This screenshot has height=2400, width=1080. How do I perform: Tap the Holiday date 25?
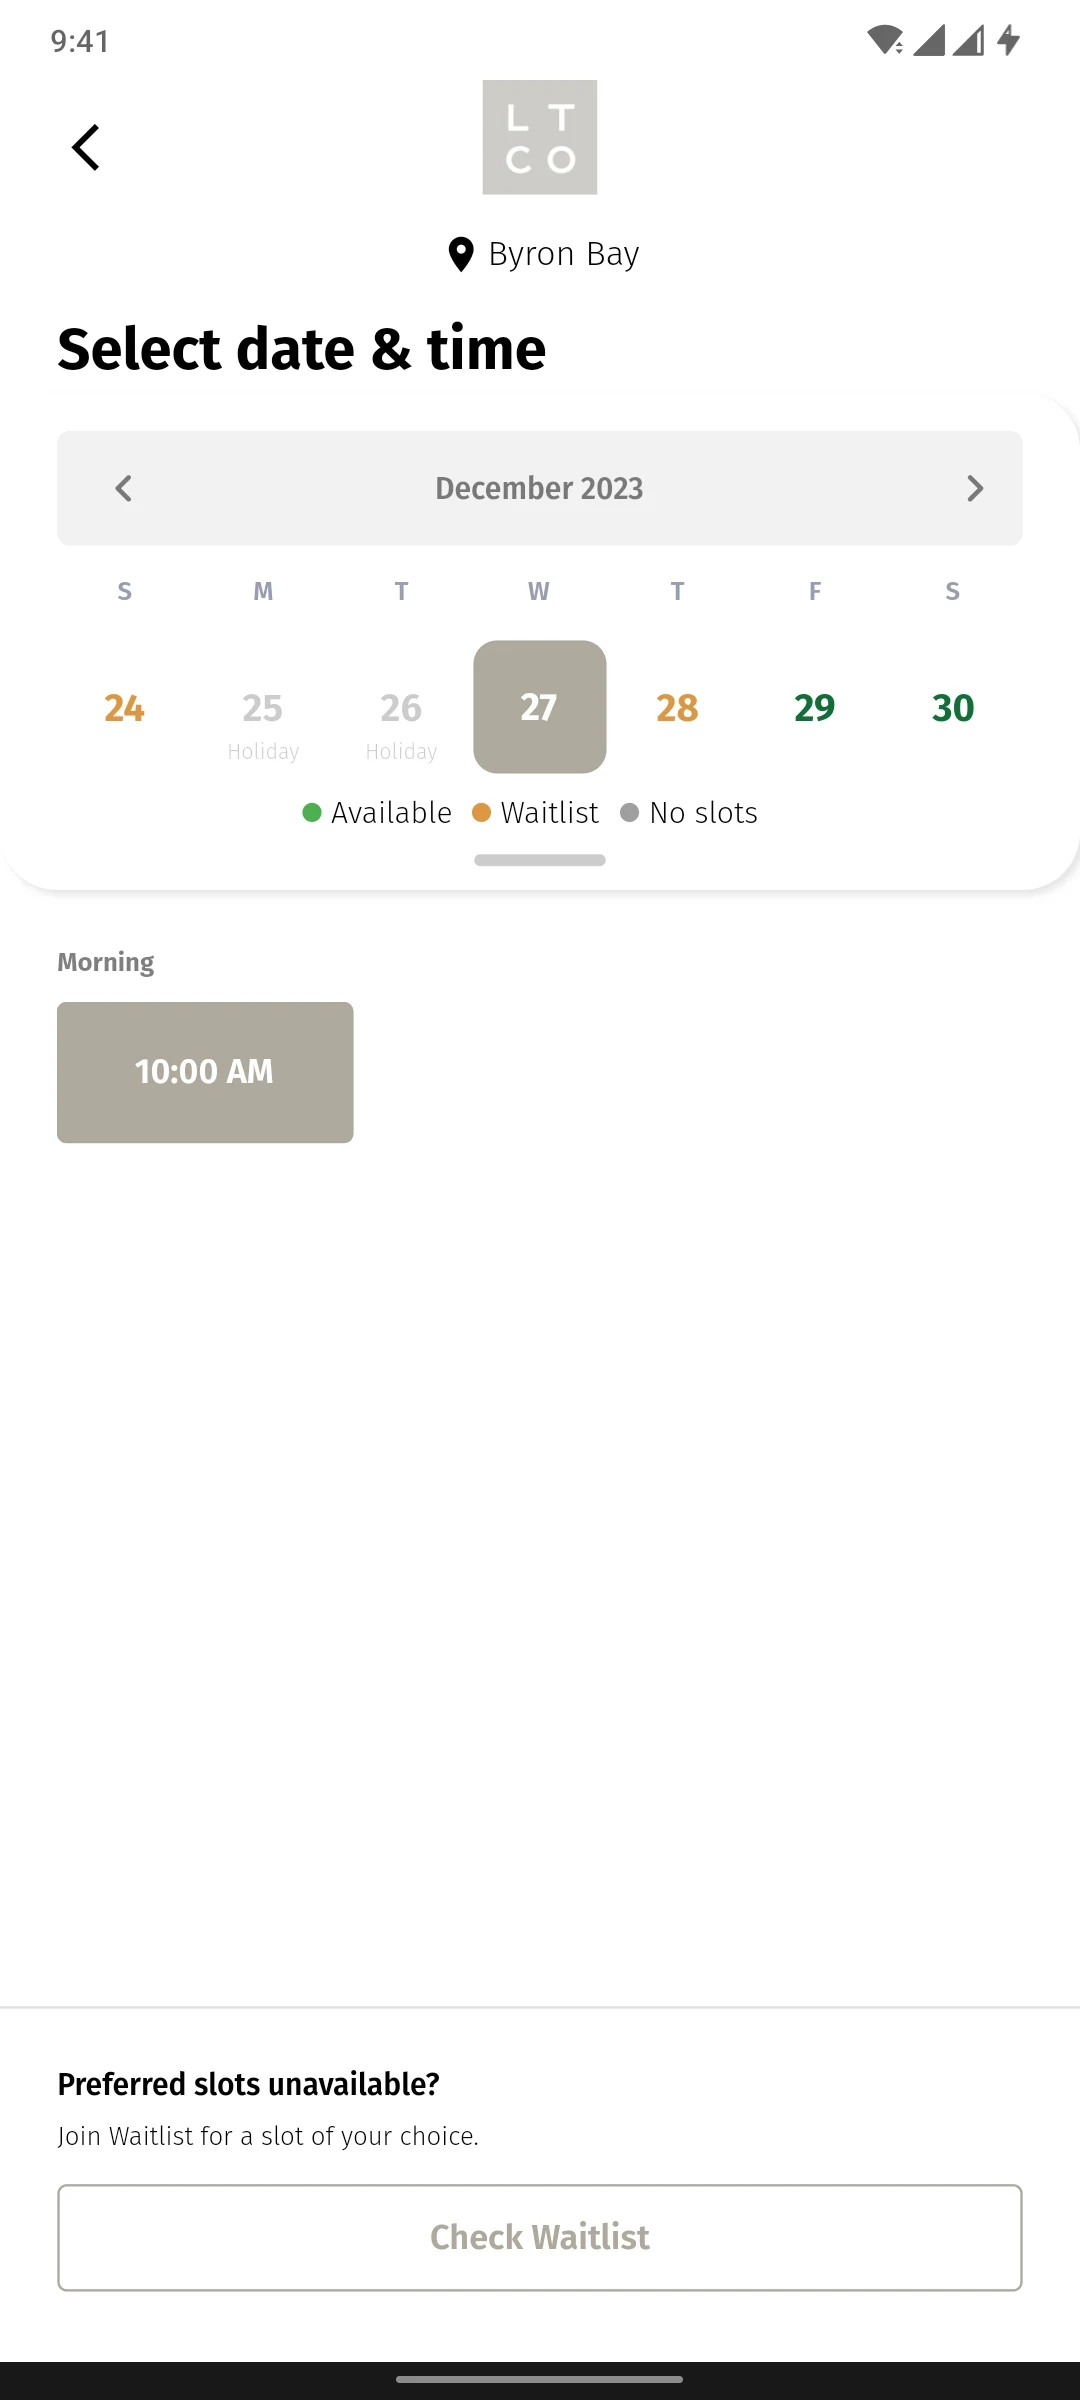coord(263,722)
